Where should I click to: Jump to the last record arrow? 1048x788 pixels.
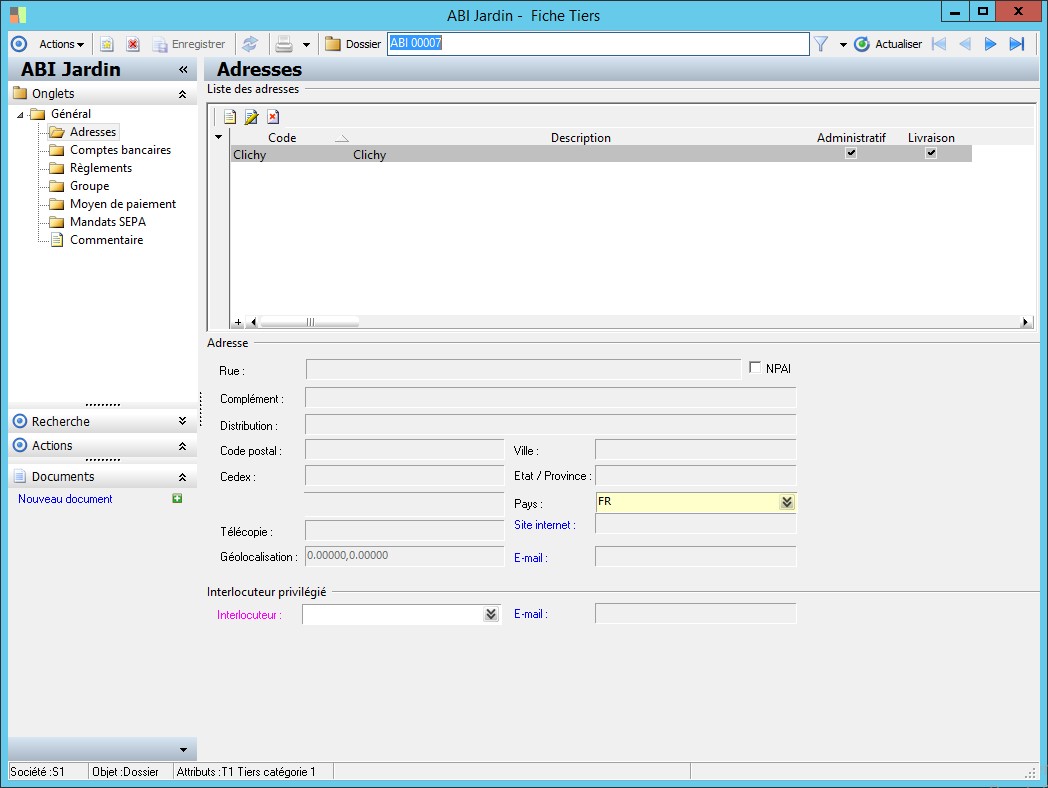pos(1017,44)
